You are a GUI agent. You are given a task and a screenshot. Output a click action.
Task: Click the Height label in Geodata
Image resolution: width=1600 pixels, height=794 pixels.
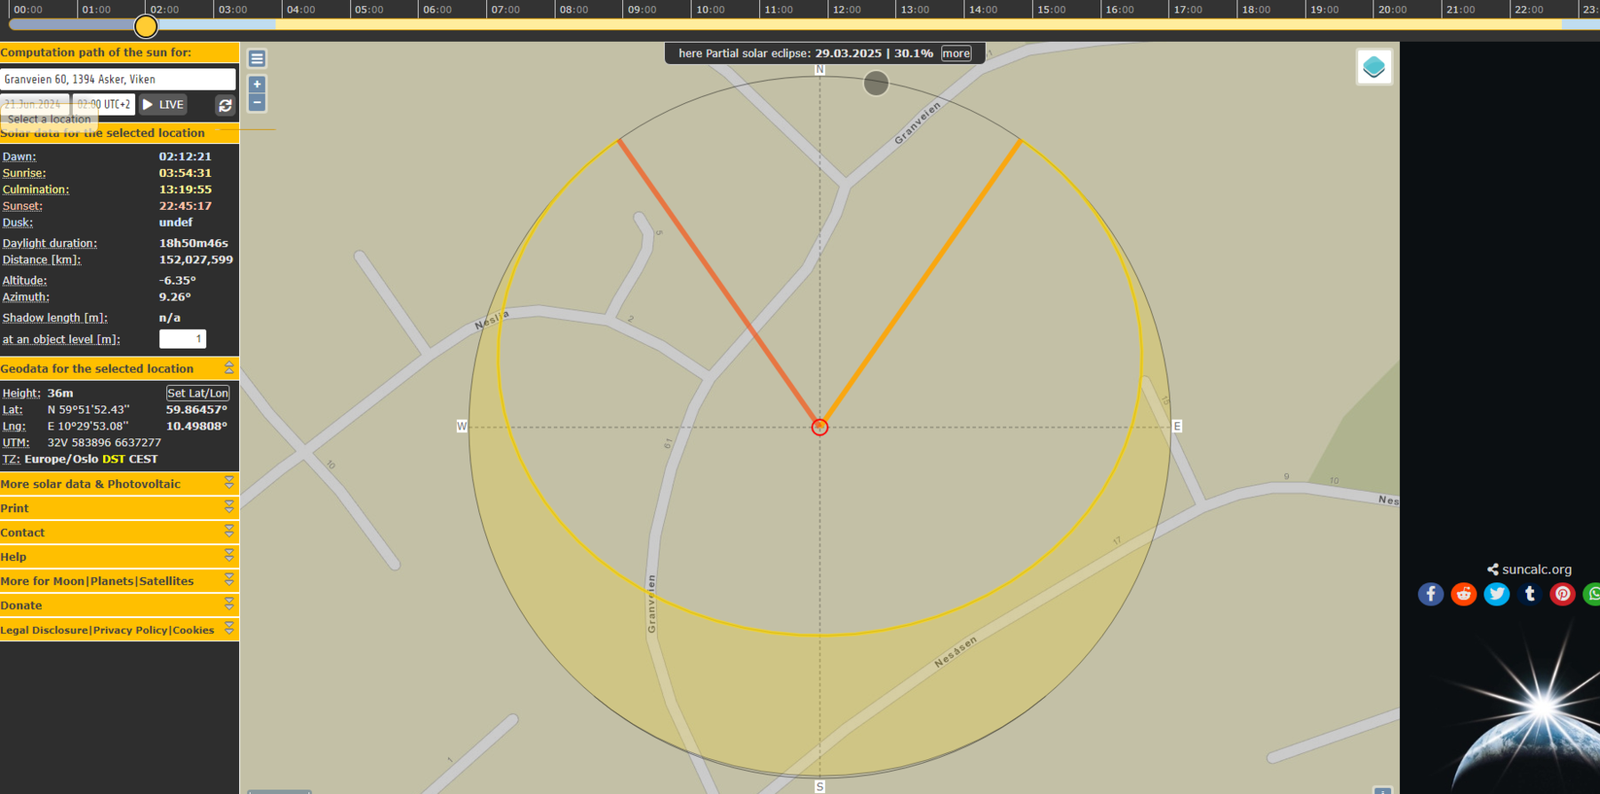coord(22,393)
